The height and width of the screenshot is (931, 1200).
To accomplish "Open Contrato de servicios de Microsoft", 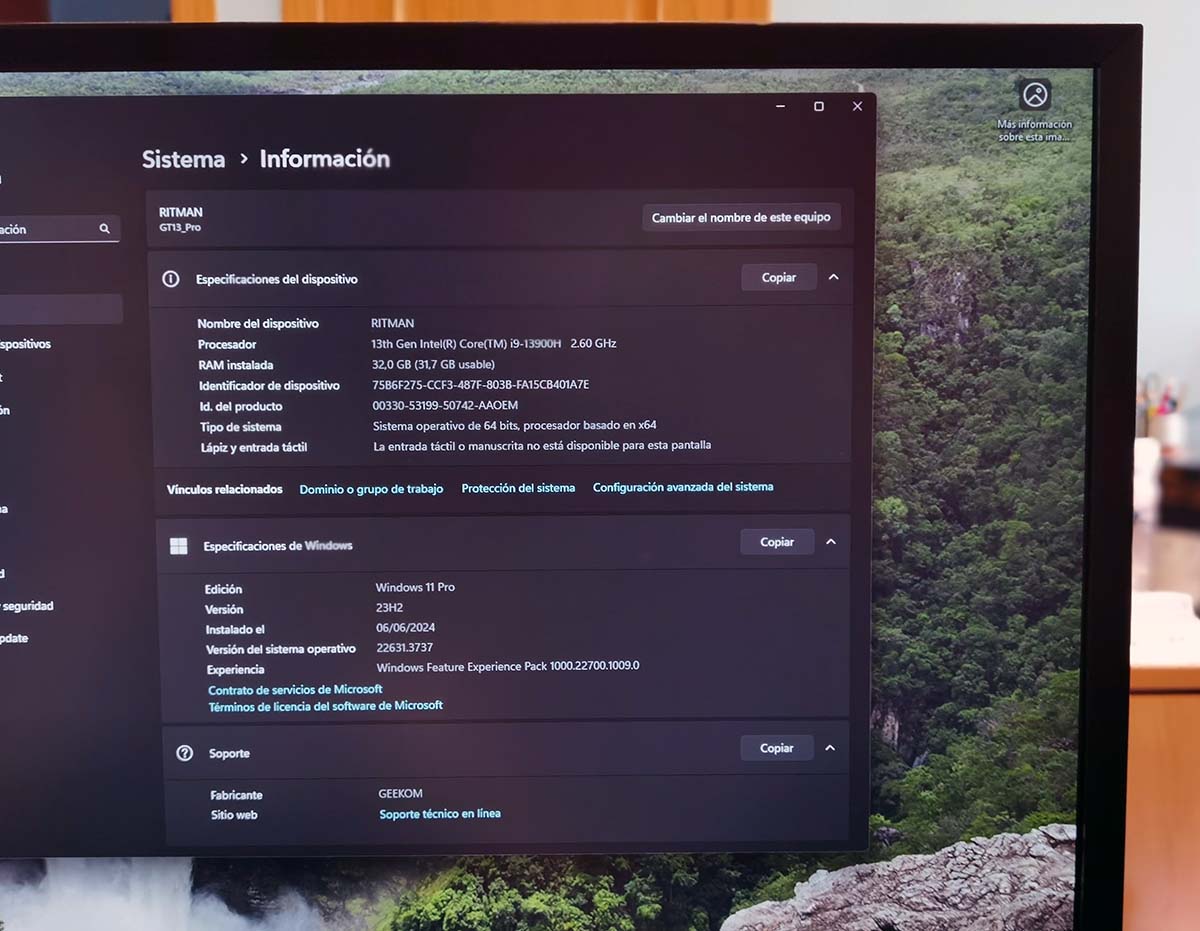I will 295,690.
